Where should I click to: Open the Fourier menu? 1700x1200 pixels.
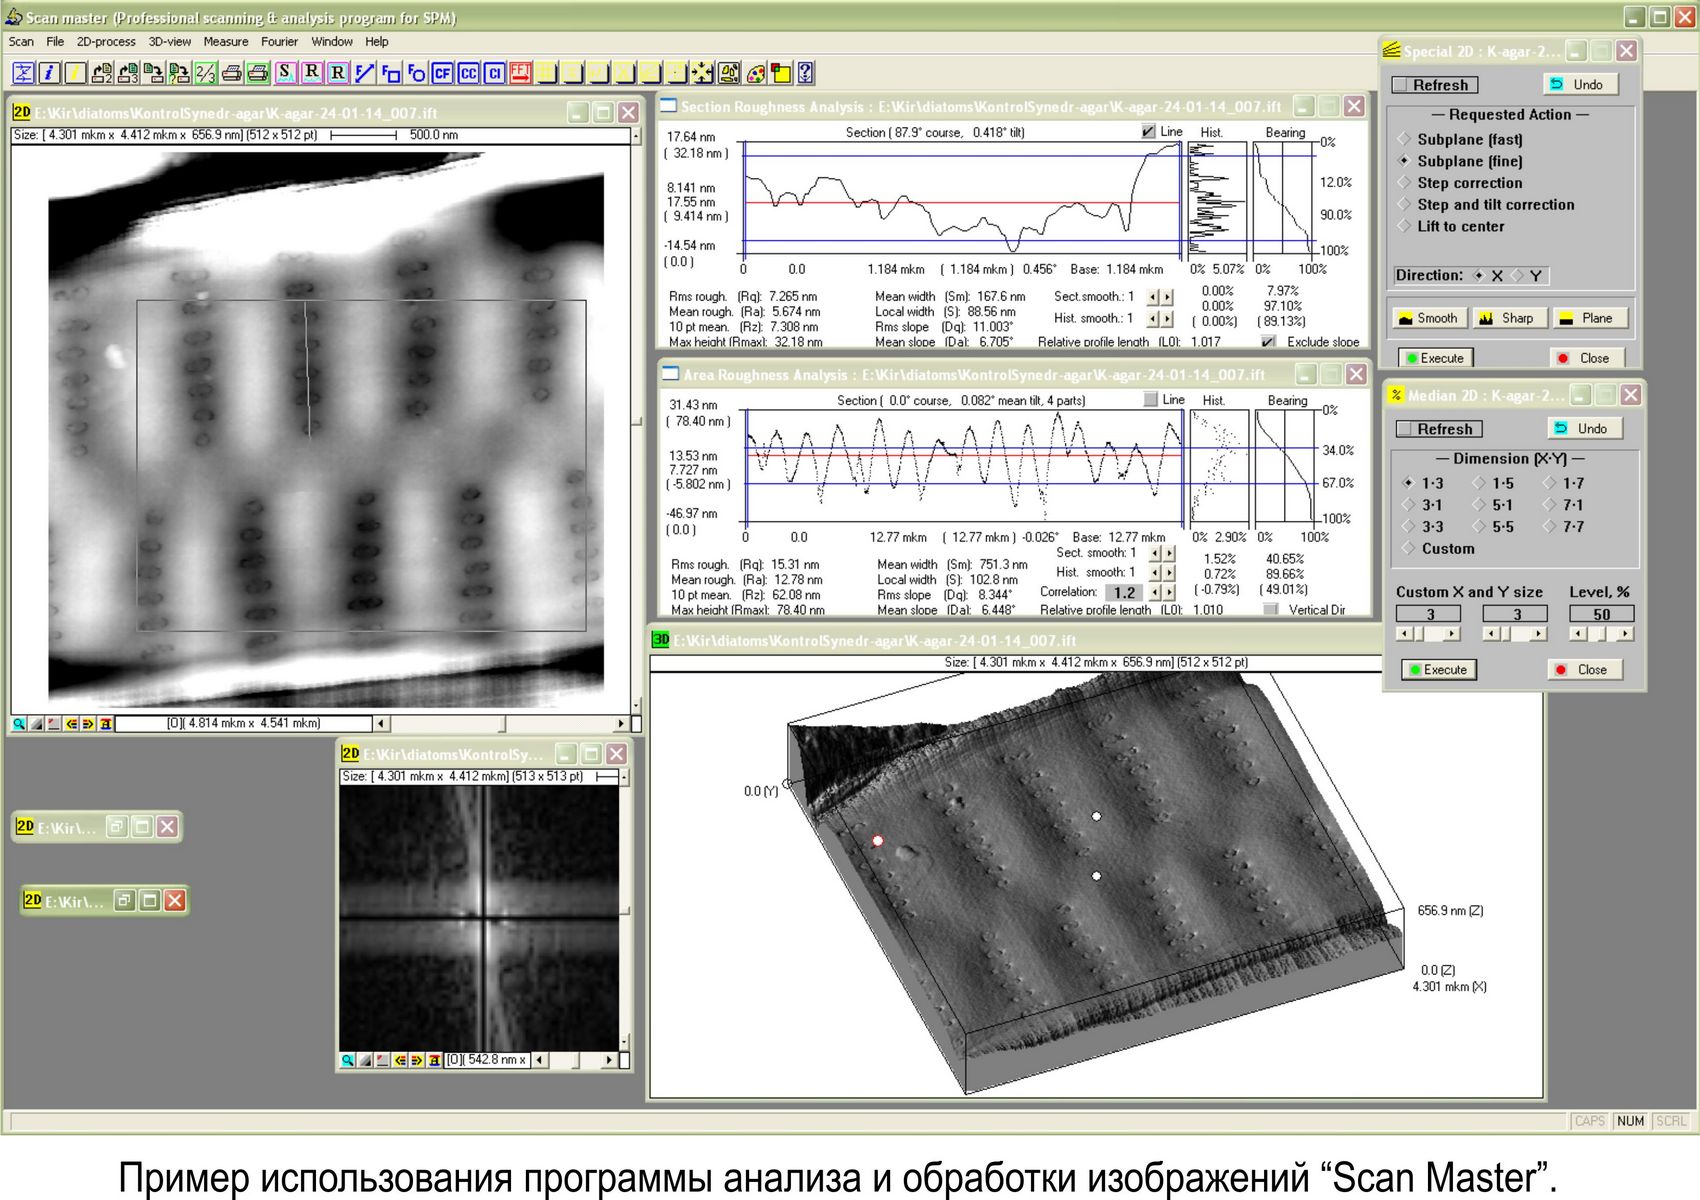(279, 42)
